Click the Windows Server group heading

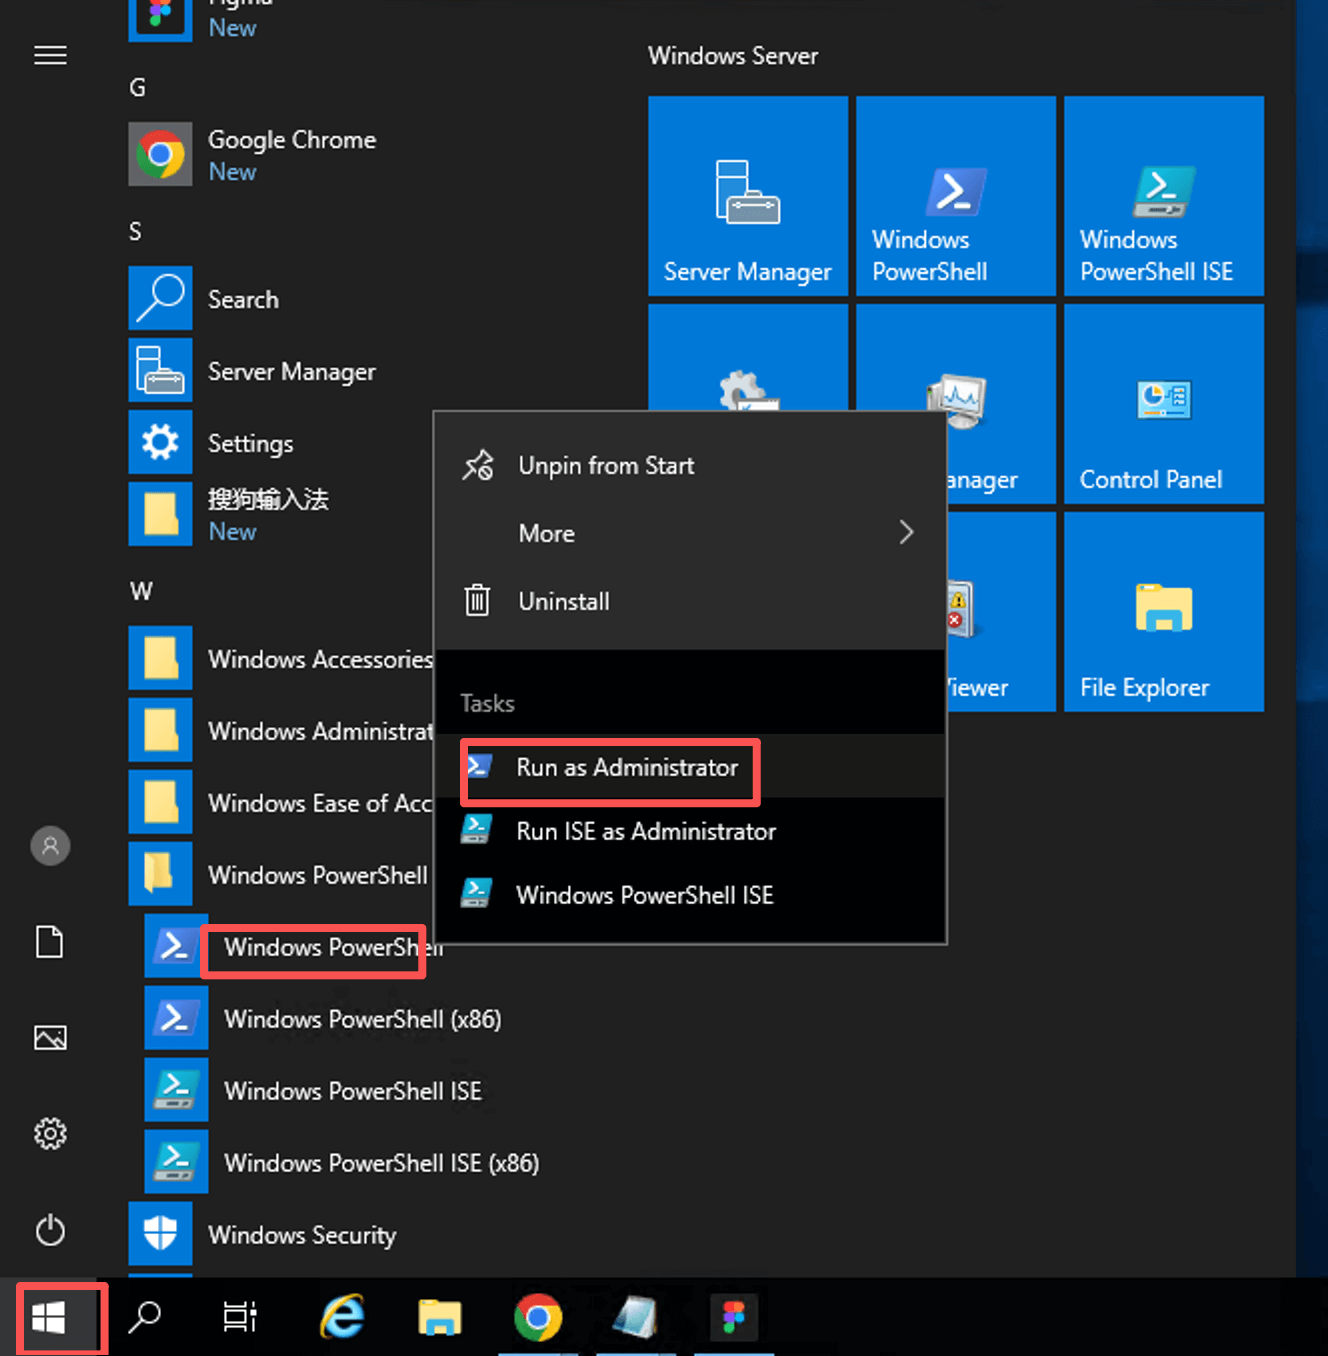click(x=733, y=56)
